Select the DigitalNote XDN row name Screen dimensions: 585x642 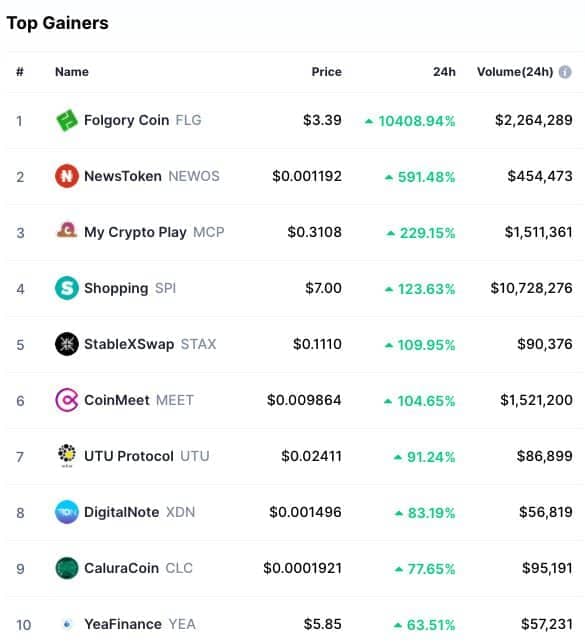point(139,512)
